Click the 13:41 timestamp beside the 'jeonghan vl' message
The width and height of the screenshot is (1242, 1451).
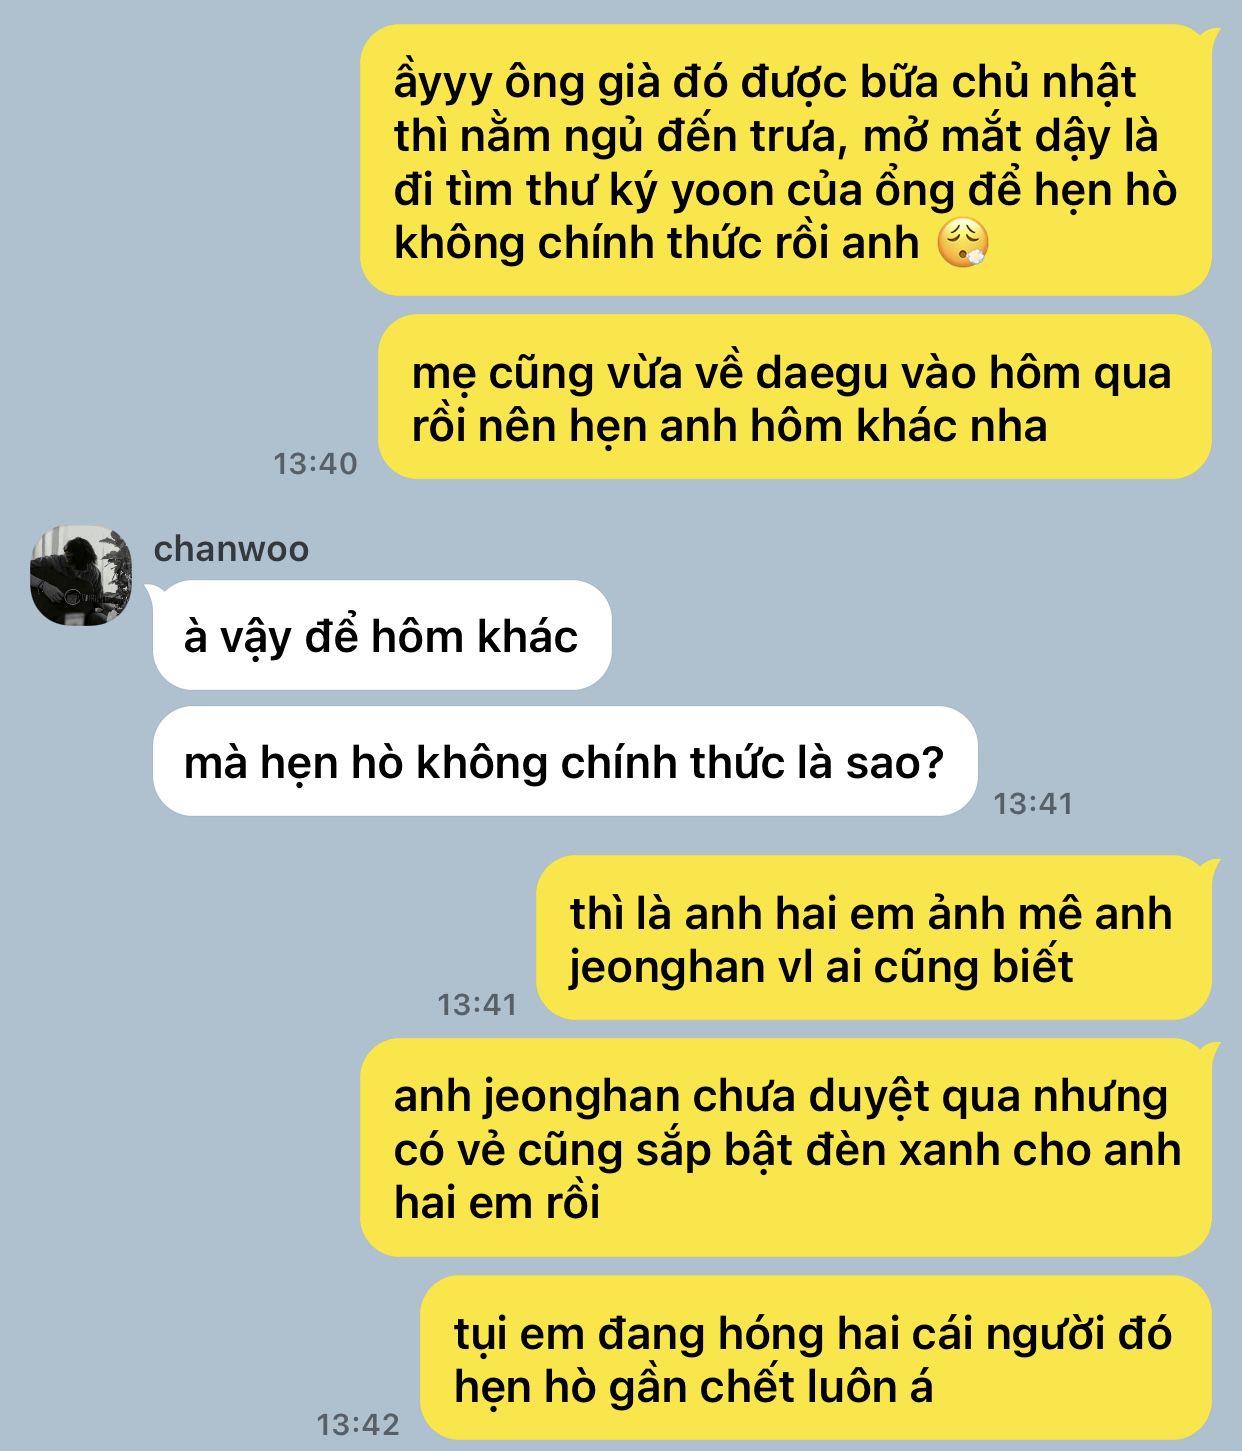tap(477, 1004)
